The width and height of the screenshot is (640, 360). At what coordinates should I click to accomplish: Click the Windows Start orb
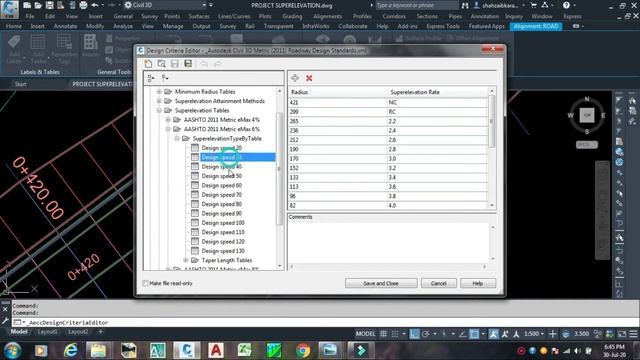click(12, 350)
